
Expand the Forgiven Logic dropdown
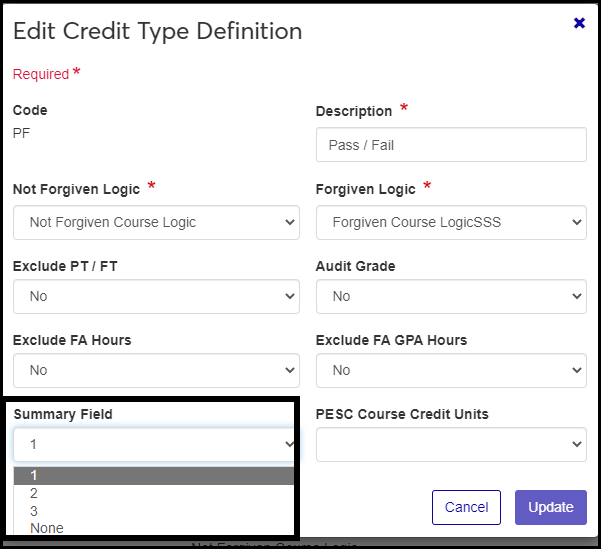coord(450,222)
